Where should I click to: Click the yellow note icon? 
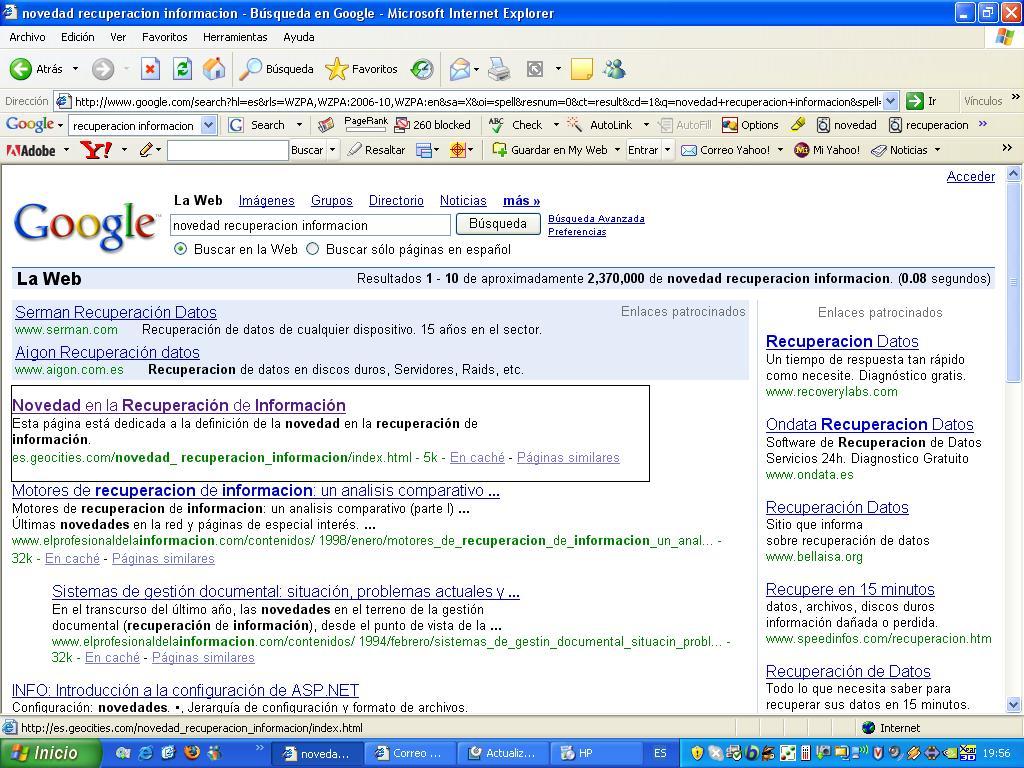(581, 69)
